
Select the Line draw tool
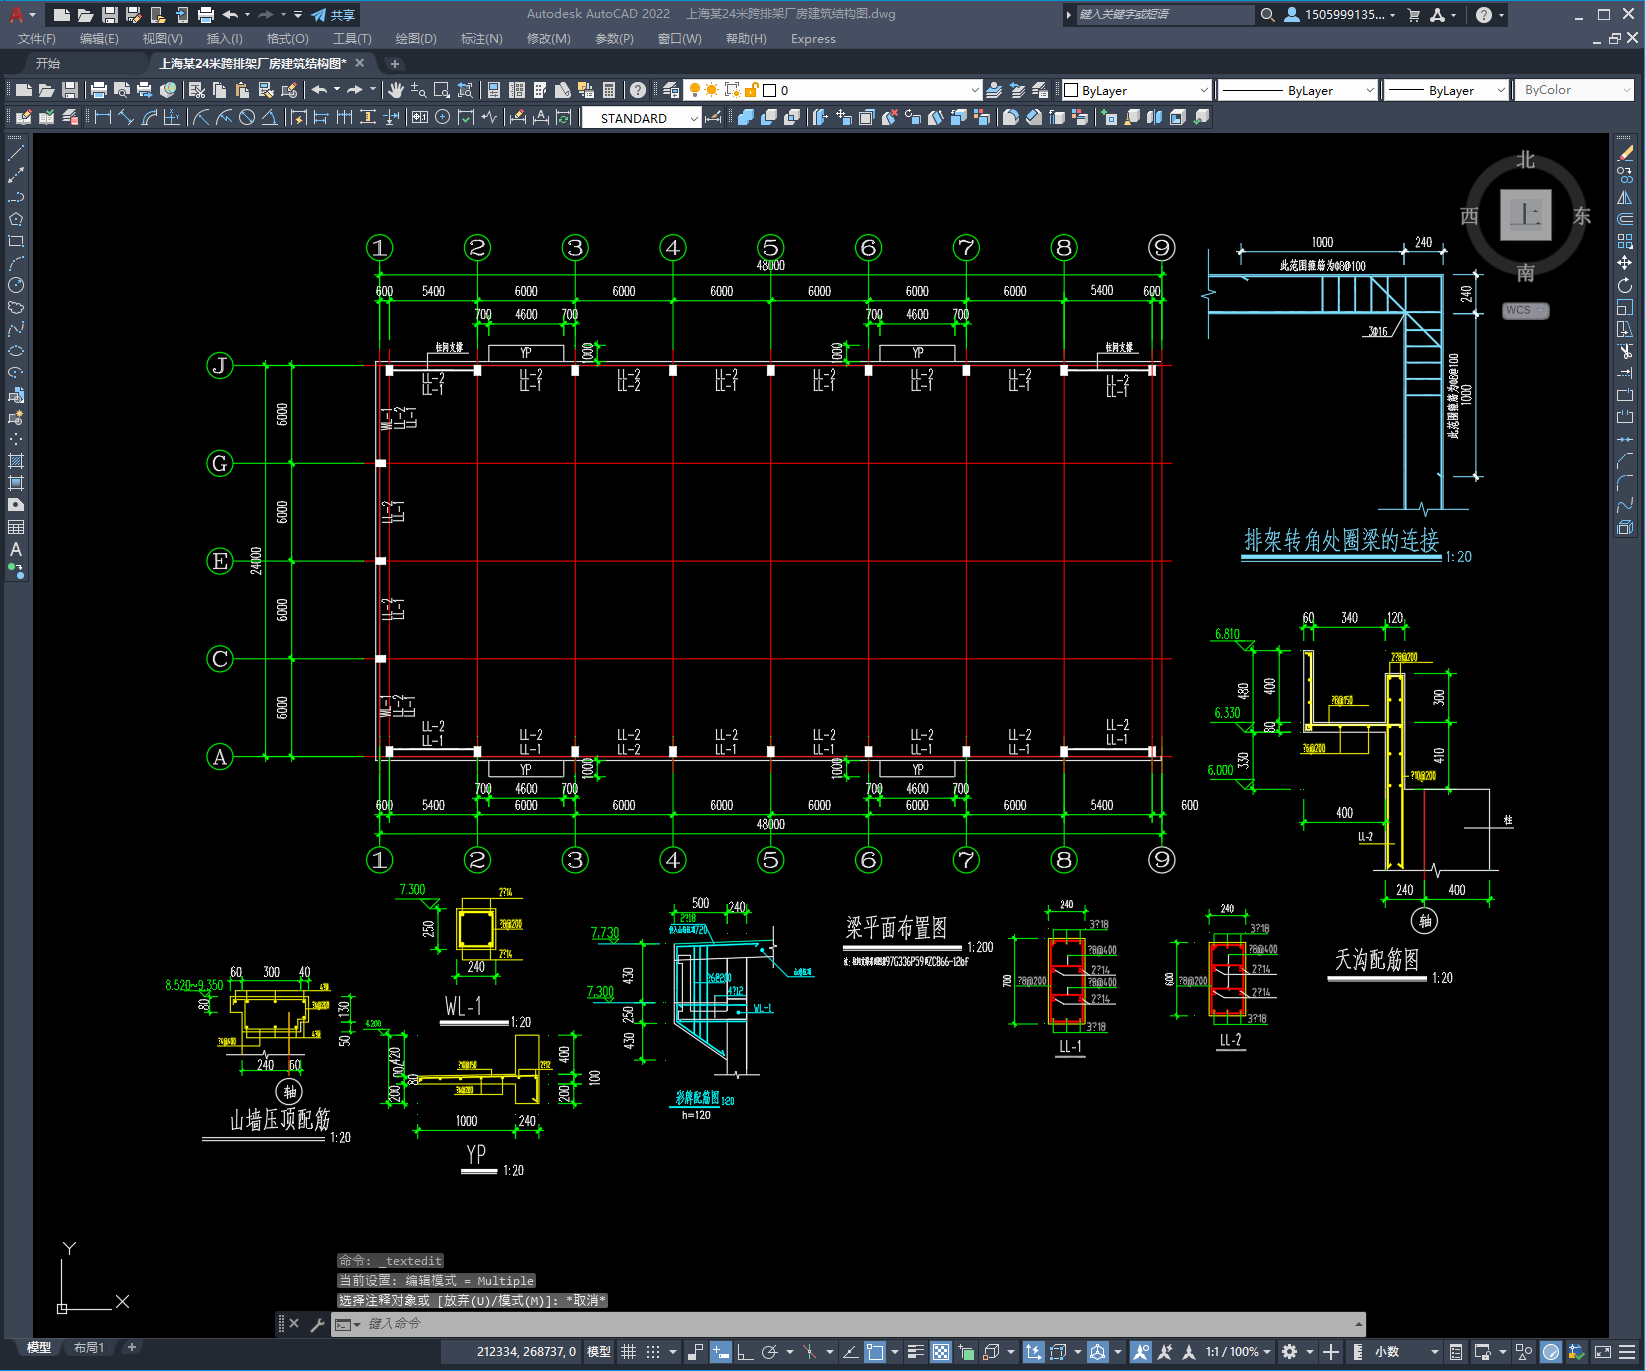click(x=16, y=154)
